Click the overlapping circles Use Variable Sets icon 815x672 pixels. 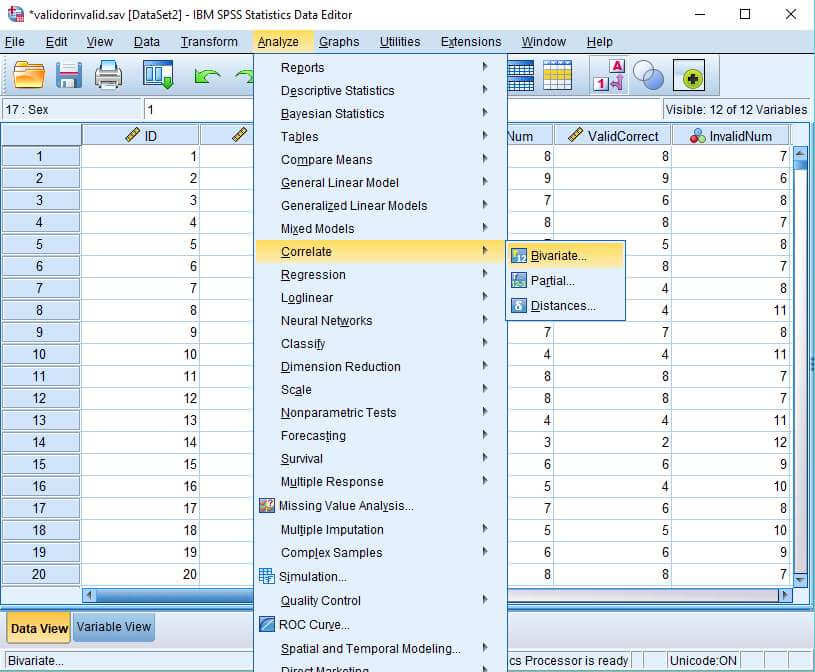click(648, 76)
